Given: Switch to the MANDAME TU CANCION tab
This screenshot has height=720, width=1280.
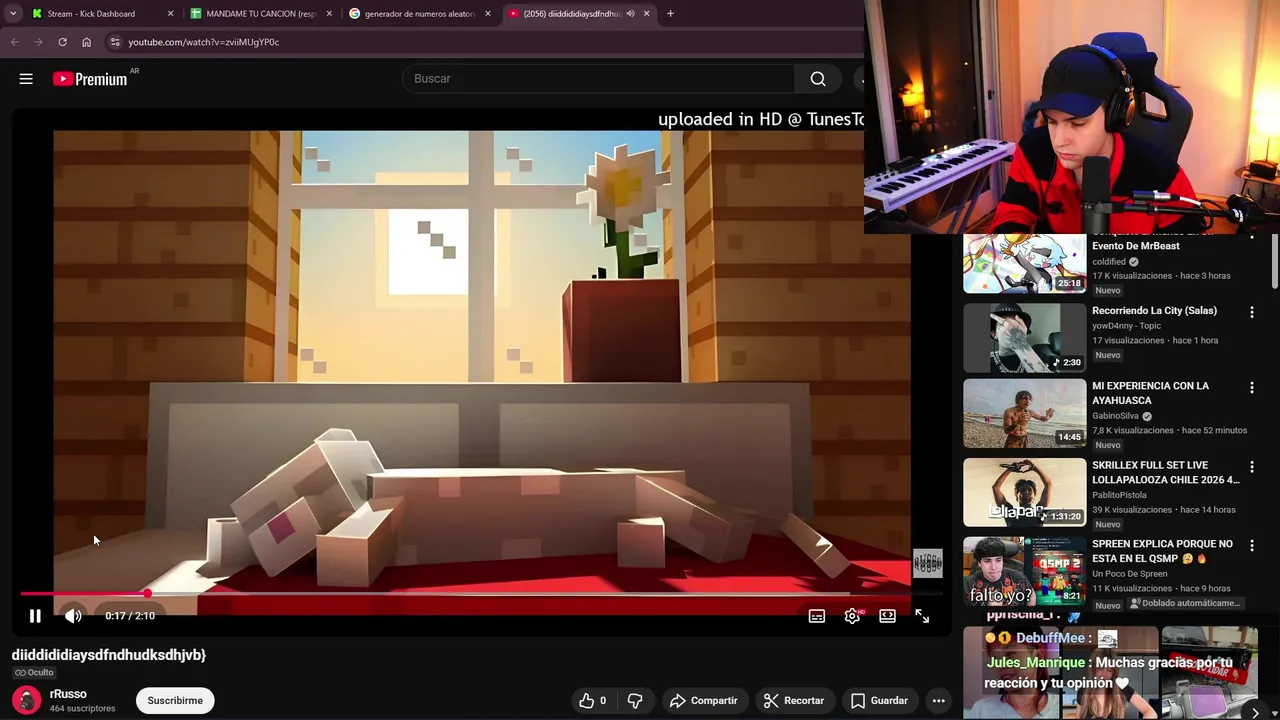Looking at the screenshot, I should (x=261, y=14).
